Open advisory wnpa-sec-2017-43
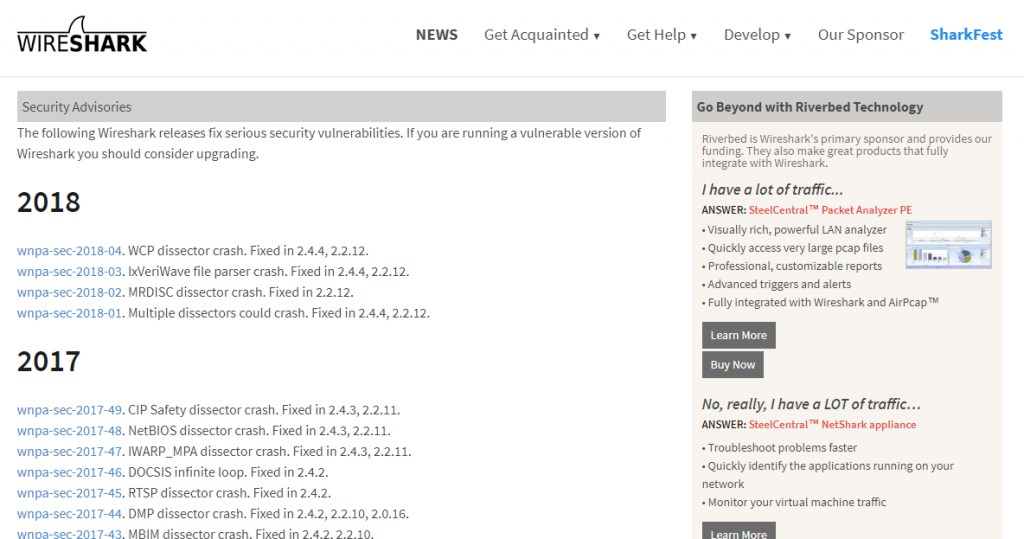1024x539 pixels. [x=69, y=533]
